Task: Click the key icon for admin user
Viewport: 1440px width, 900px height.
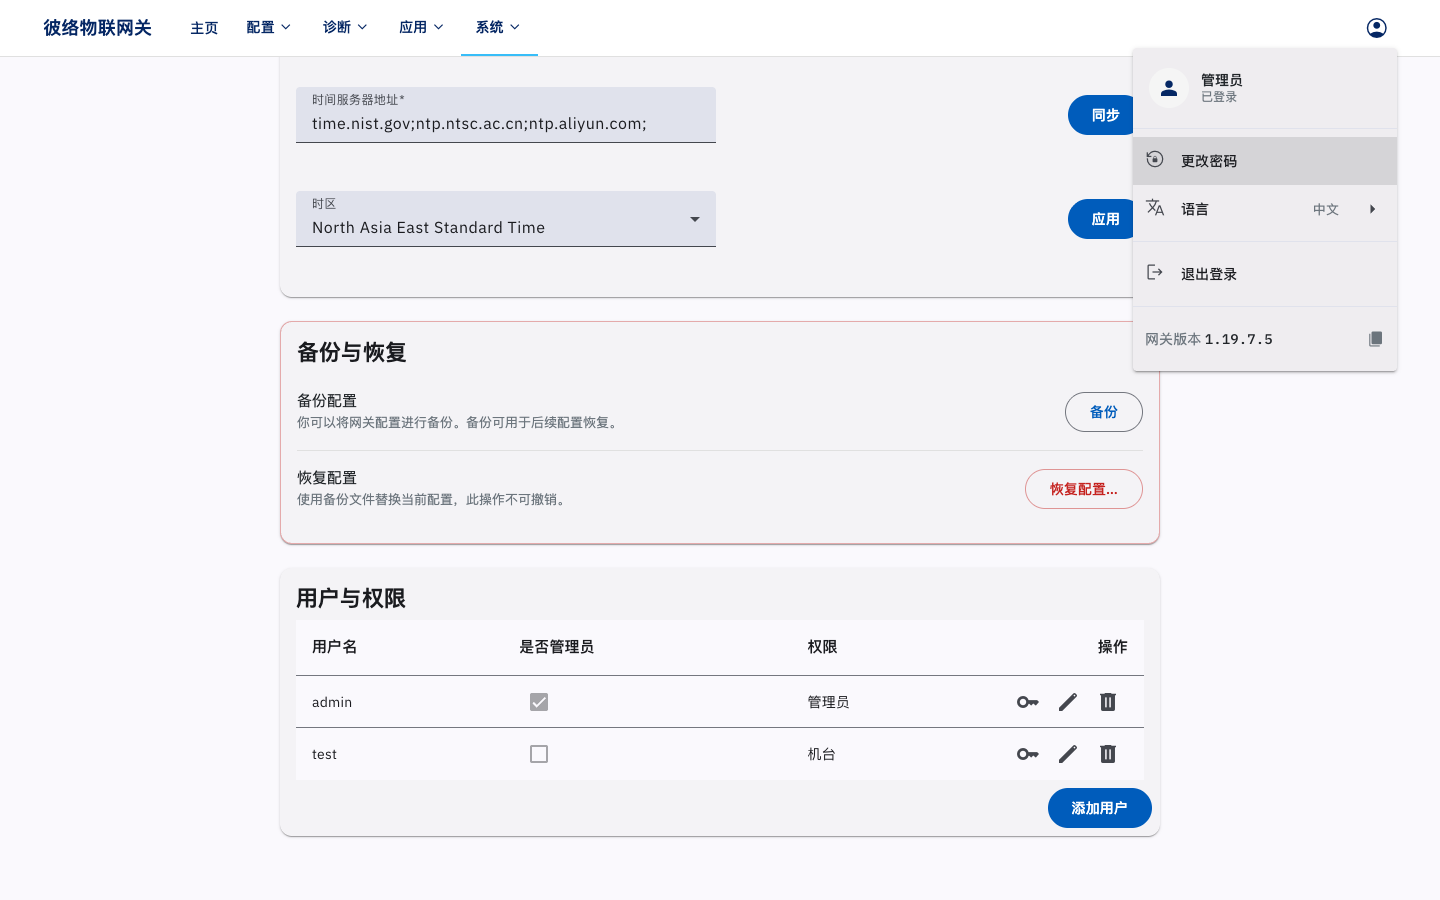Action: tap(1028, 702)
